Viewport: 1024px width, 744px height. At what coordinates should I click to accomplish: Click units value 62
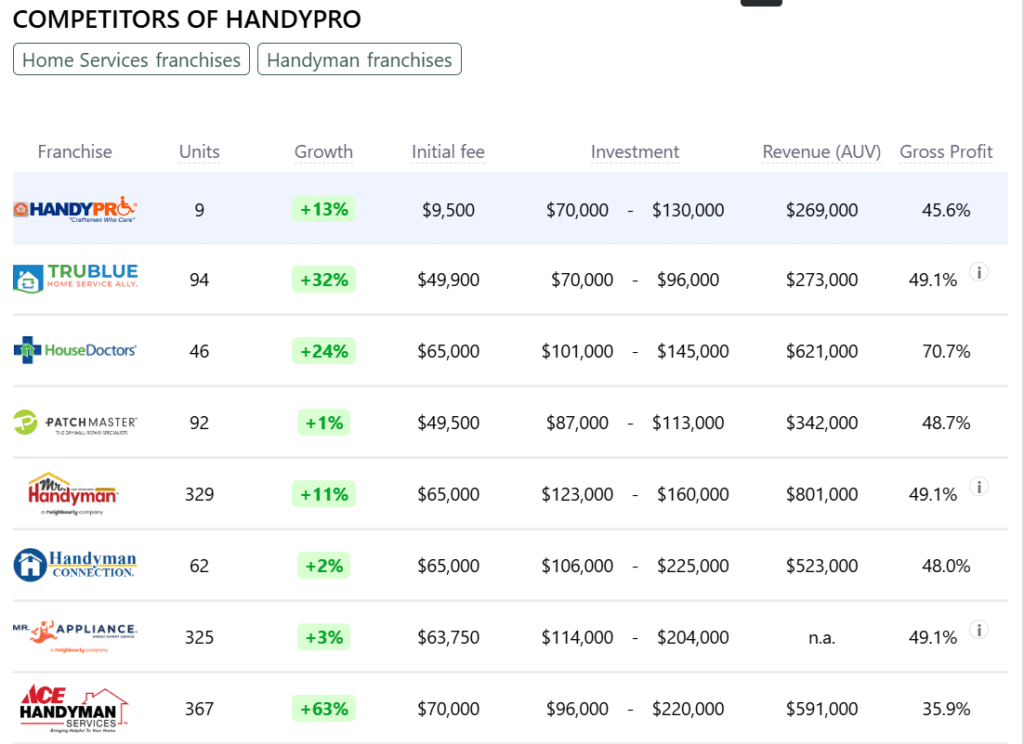point(199,566)
